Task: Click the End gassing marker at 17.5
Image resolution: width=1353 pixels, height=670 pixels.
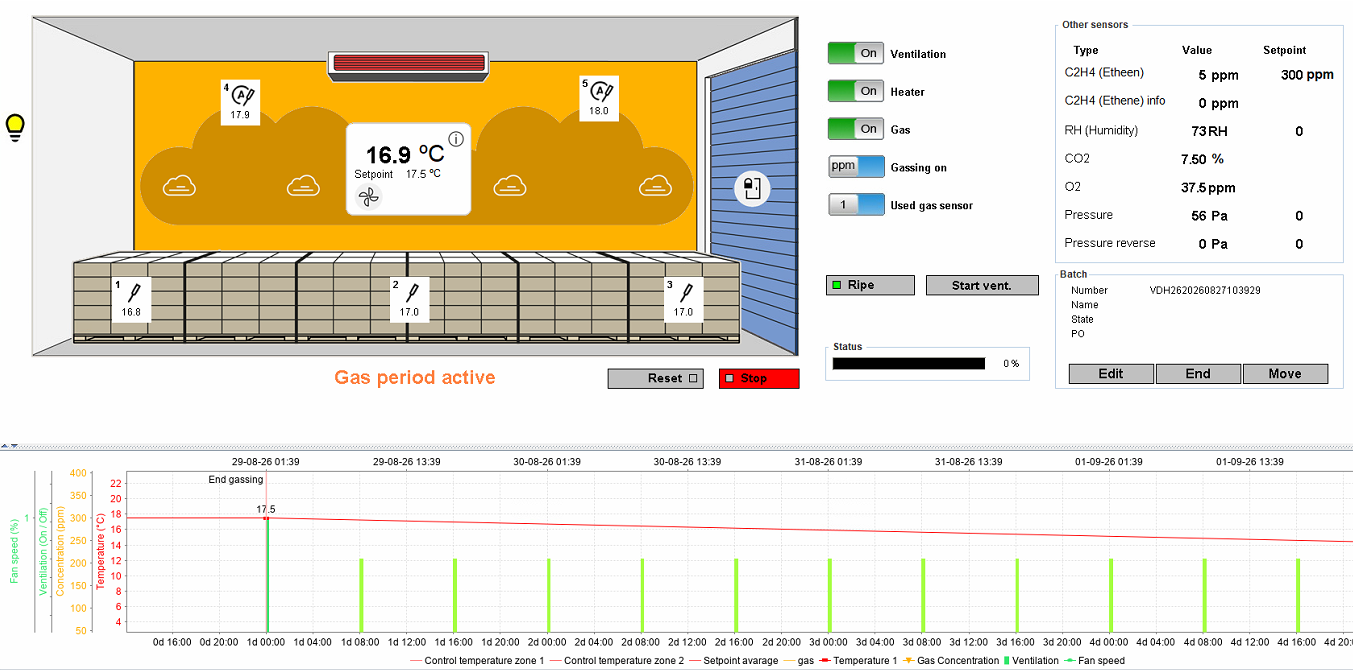Action: (x=266, y=517)
